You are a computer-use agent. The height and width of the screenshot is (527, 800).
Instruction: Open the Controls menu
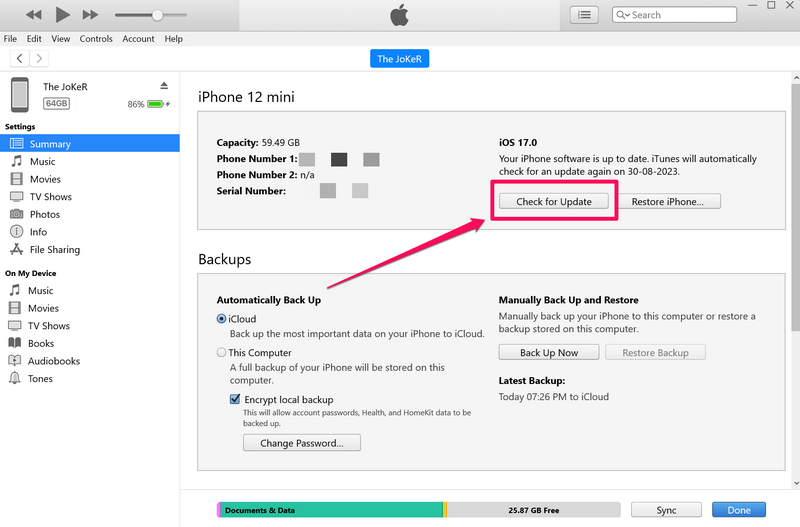click(96, 39)
